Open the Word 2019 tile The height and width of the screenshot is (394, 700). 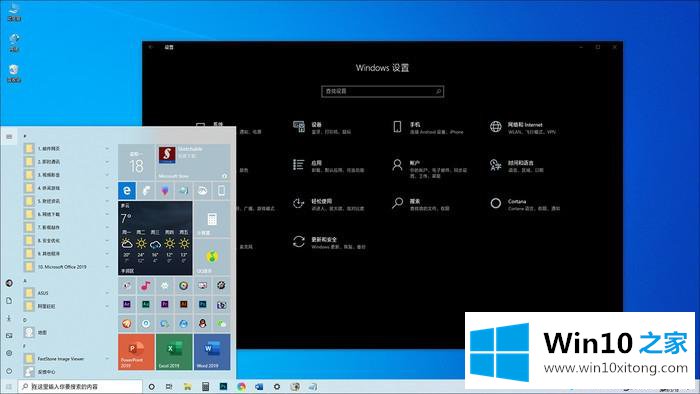212,352
